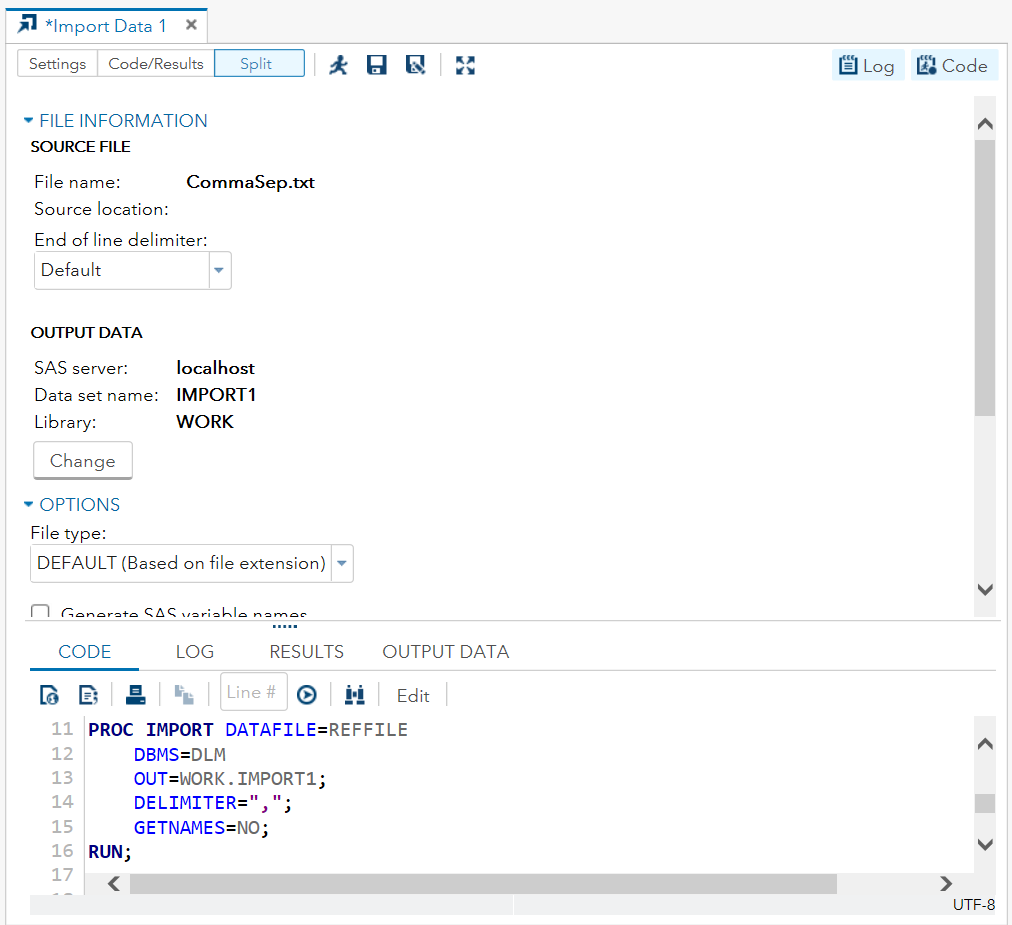Open the LOG tab

pyautogui.click(x=195, y=652)
